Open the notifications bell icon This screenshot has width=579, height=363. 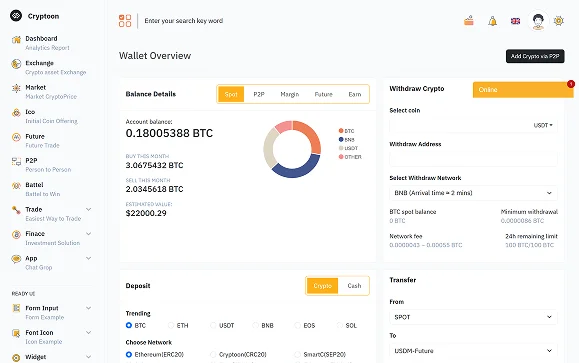[x=492, y=21]
